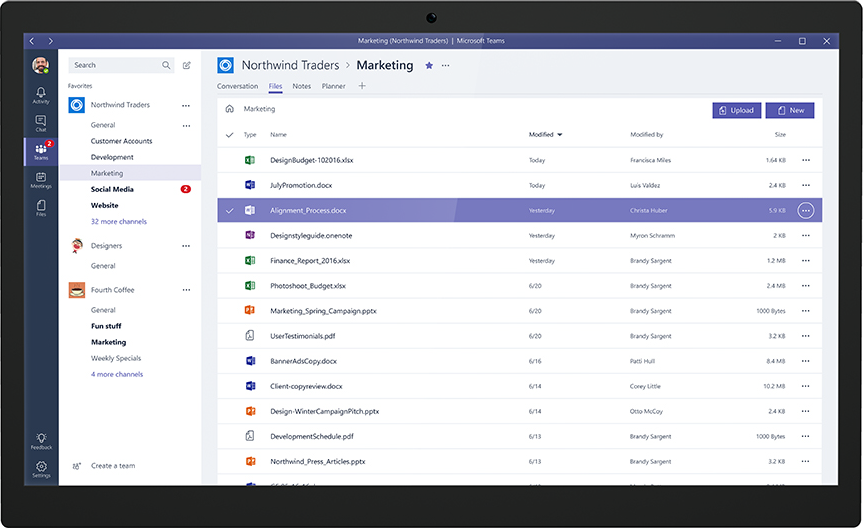Open Settings gear at bottom left

click(40, 468)
